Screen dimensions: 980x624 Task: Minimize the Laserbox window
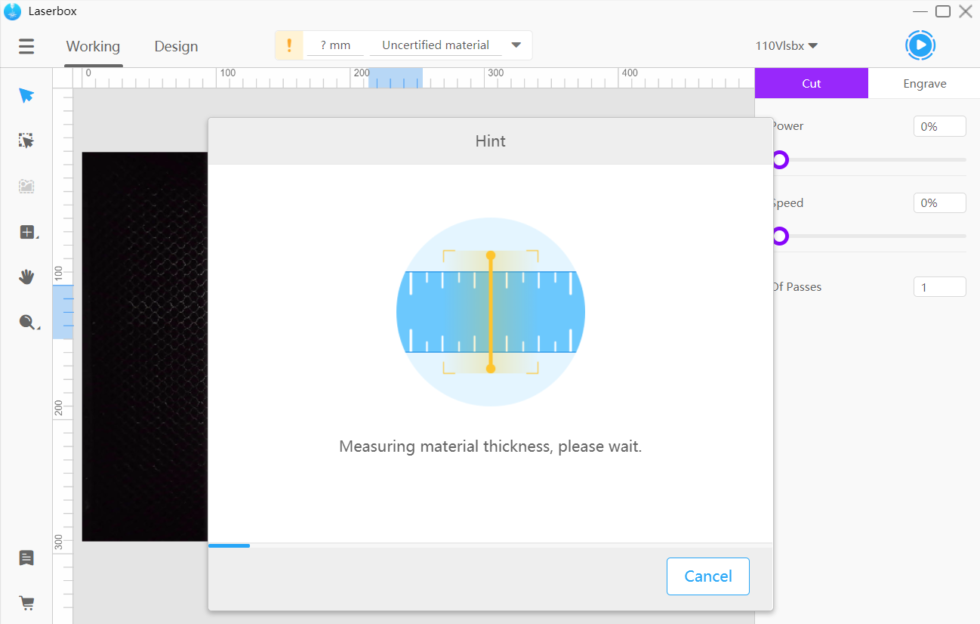(x=920, y=11)
